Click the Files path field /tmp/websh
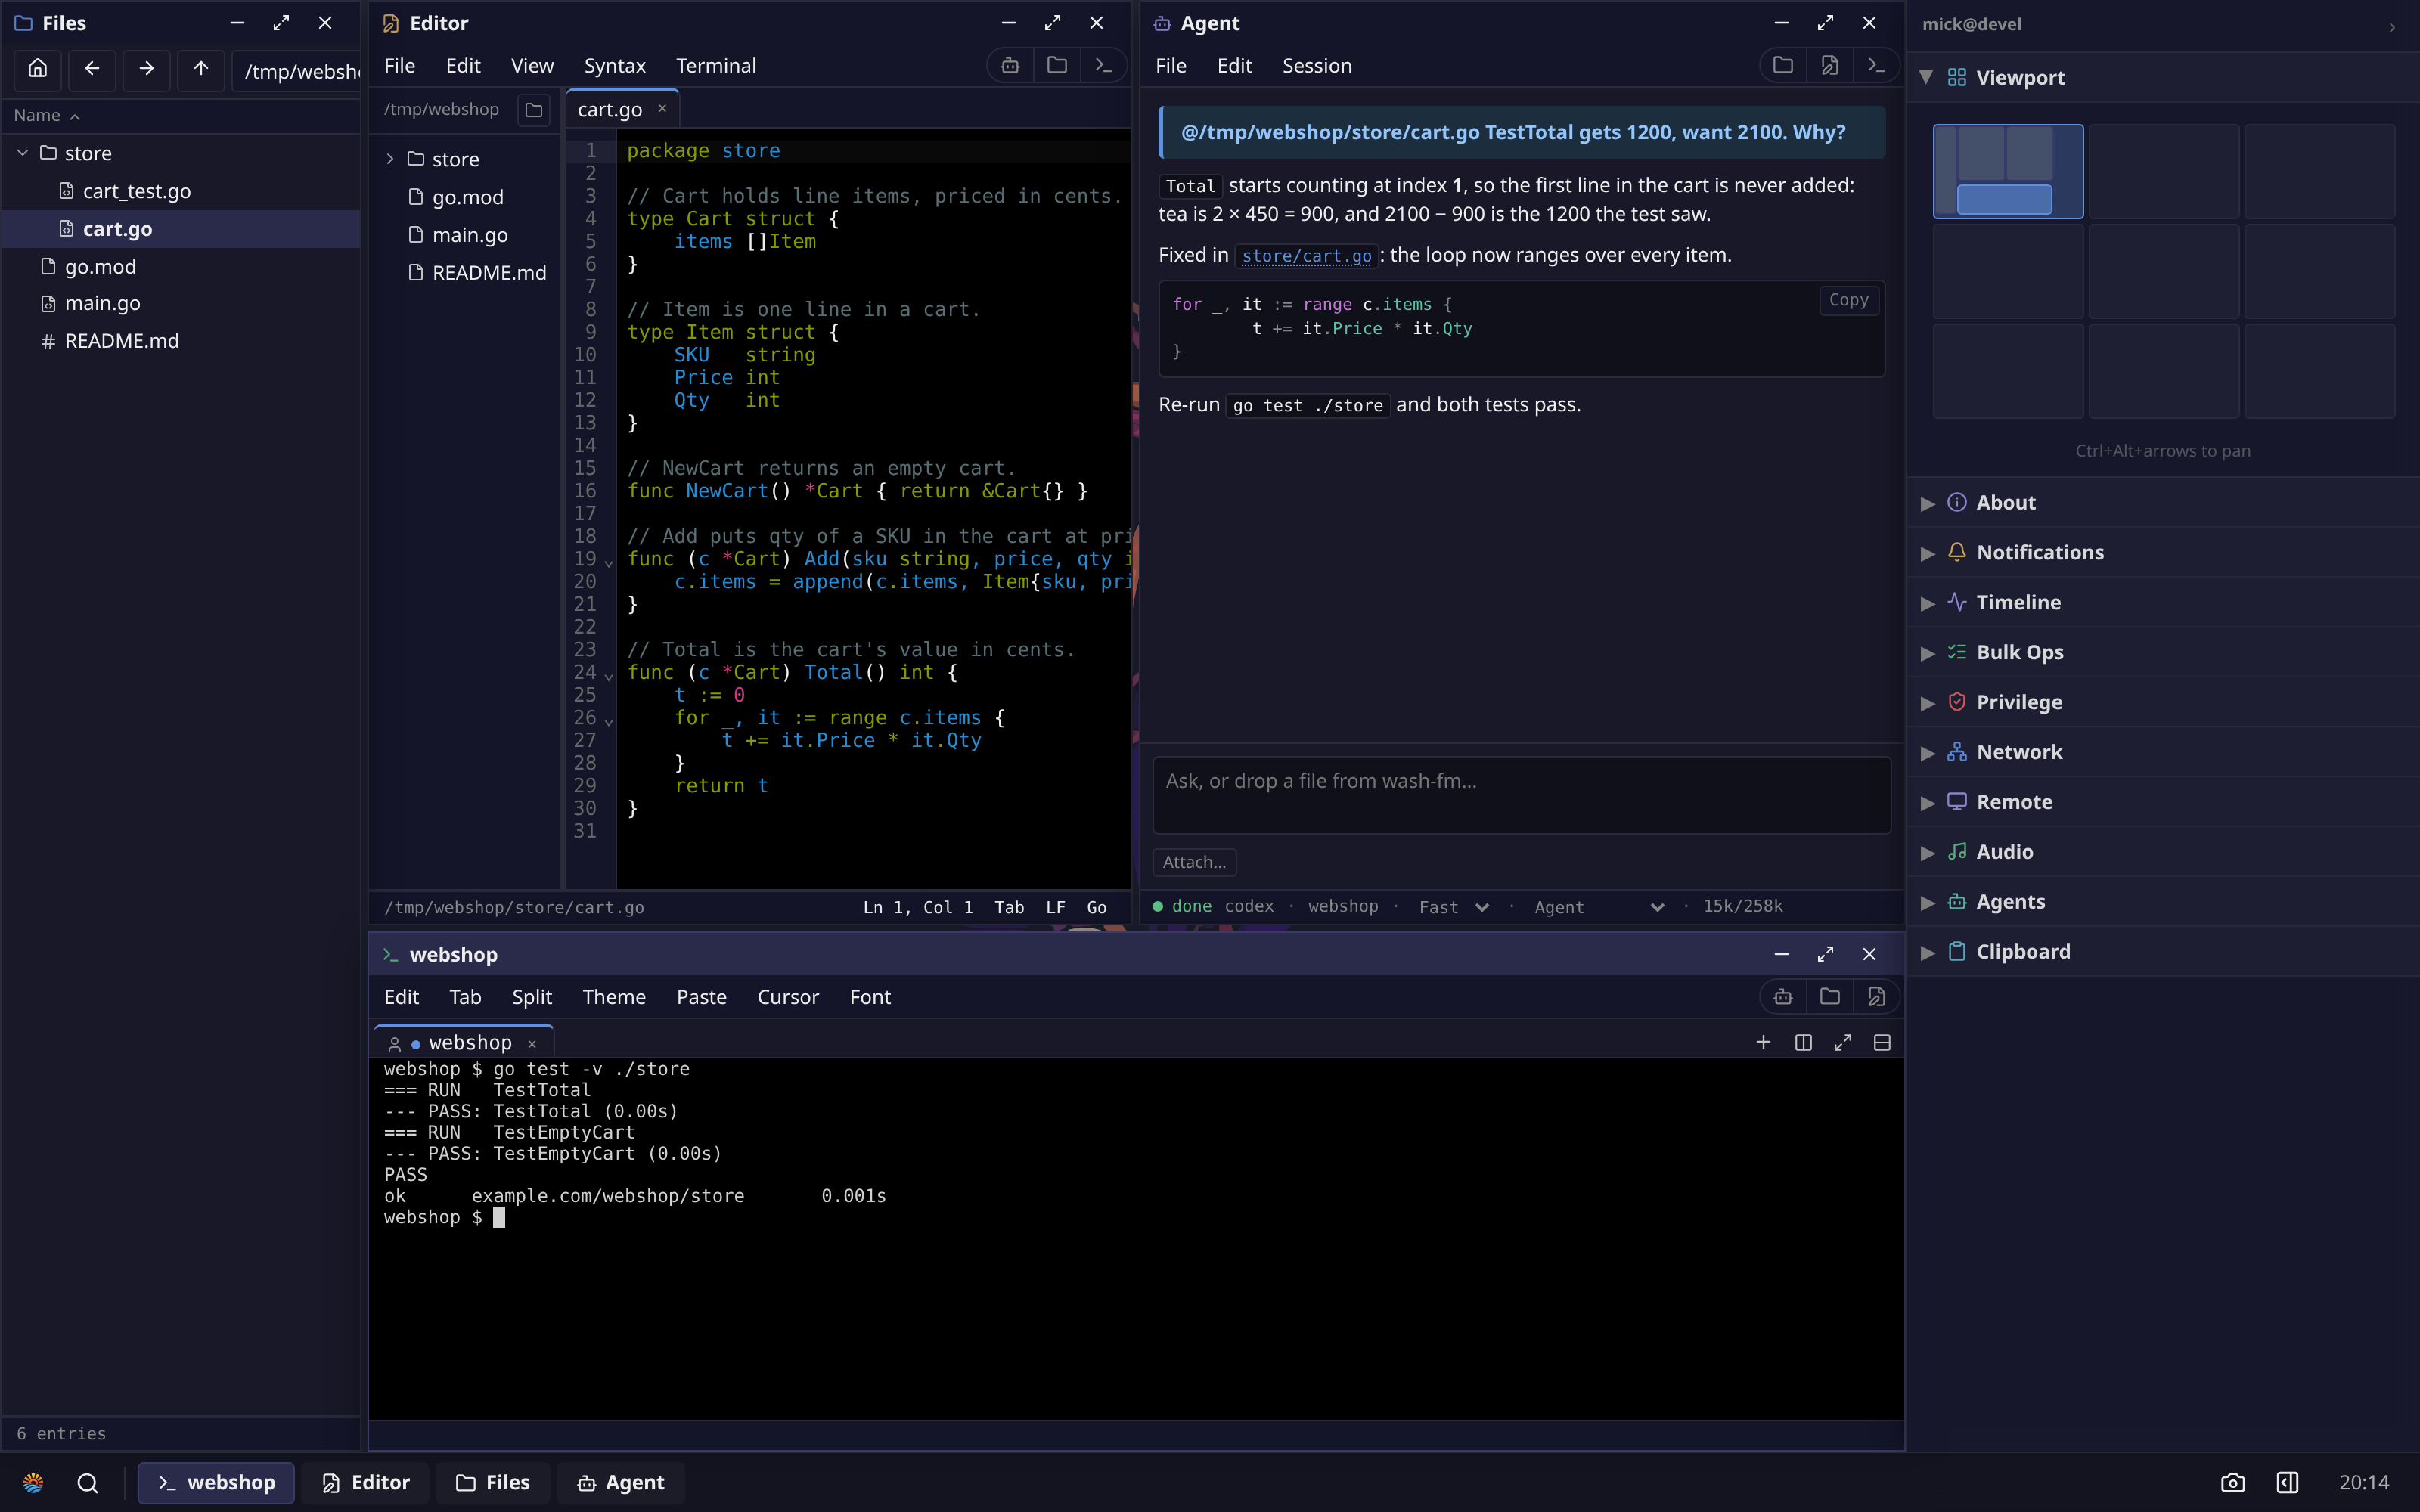 click(x=297, y=70)
